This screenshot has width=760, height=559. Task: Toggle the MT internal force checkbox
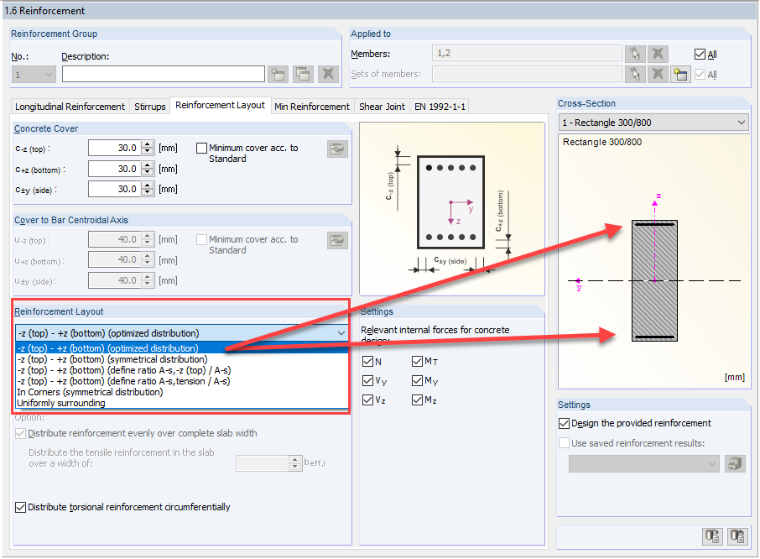(417, 361)
